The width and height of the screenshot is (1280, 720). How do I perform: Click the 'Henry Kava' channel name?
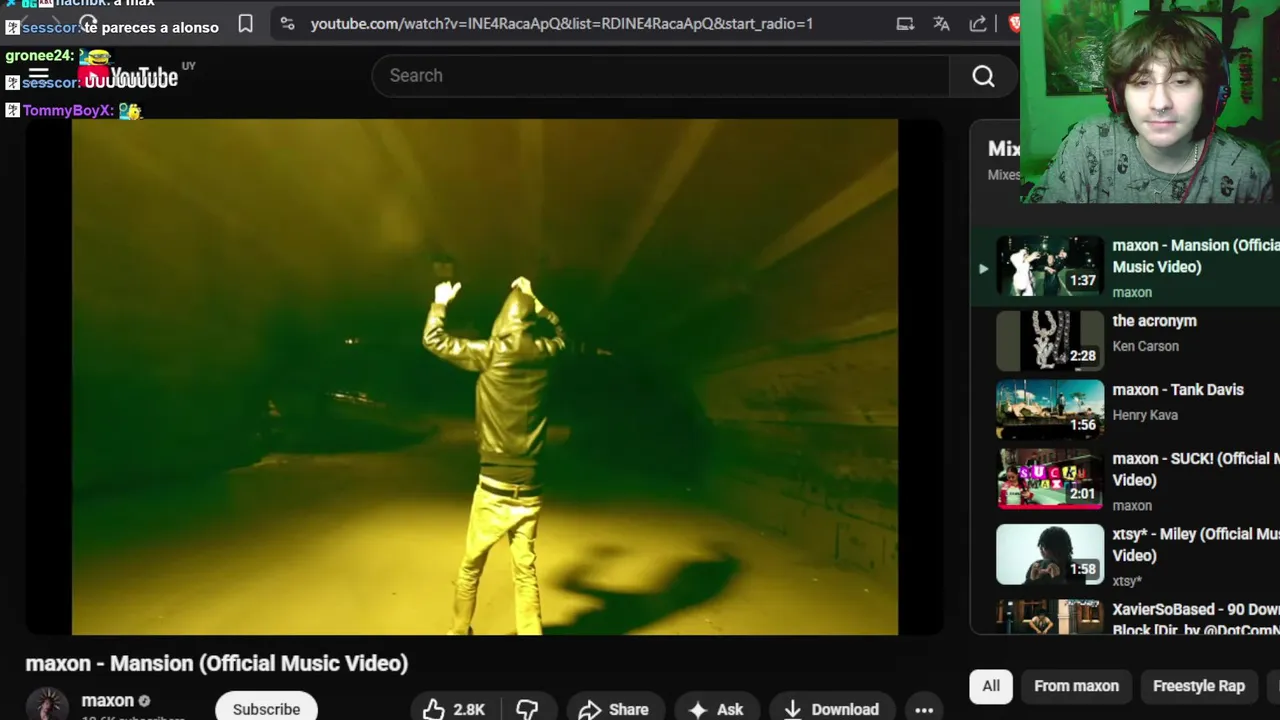pyautogui.click(x=1145, y=415)
